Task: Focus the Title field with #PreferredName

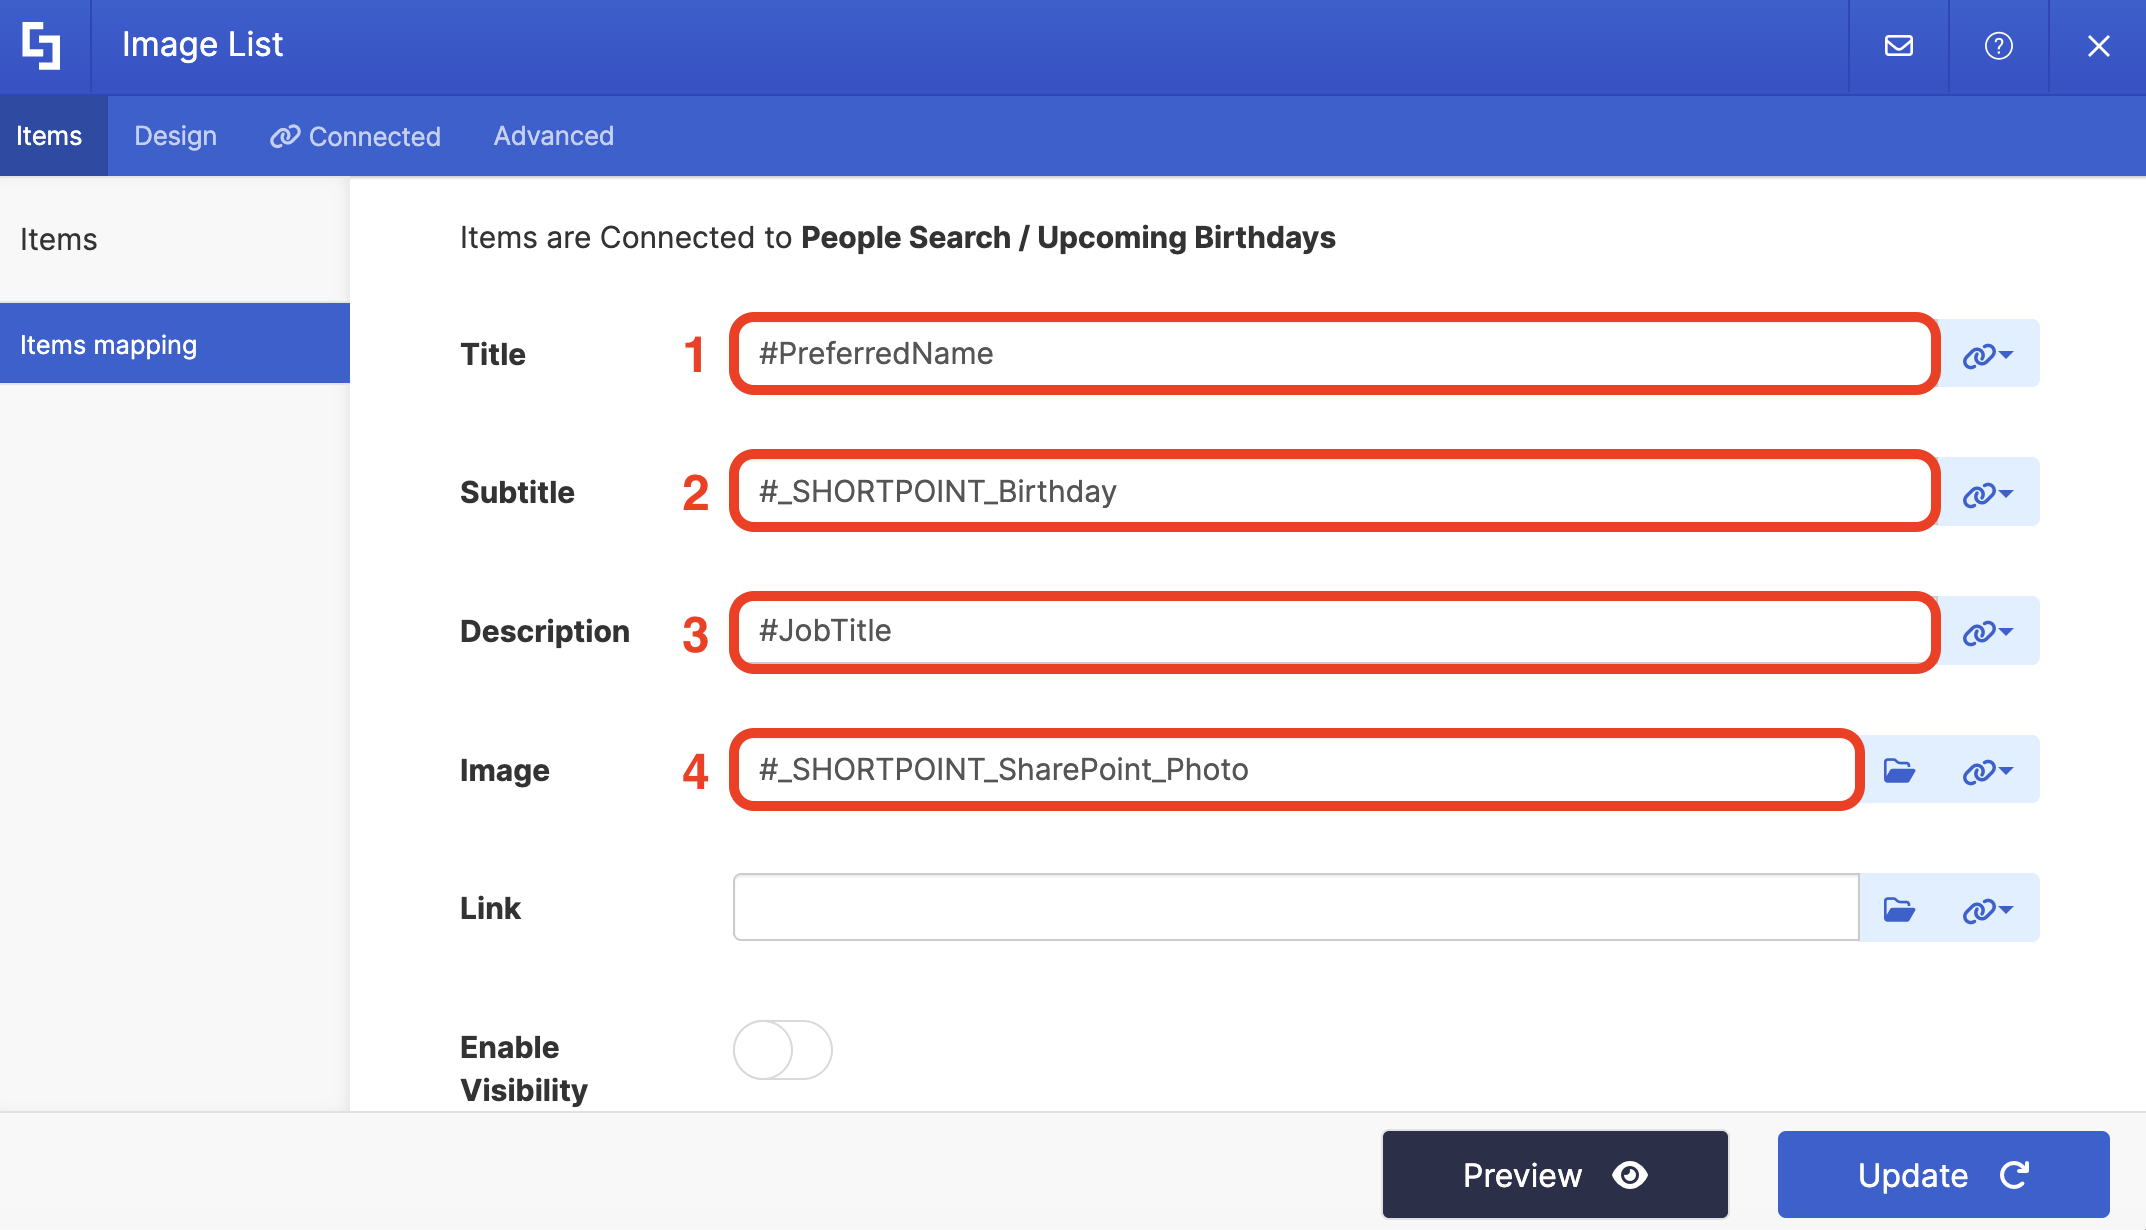Action: (x=1333, y=354)
